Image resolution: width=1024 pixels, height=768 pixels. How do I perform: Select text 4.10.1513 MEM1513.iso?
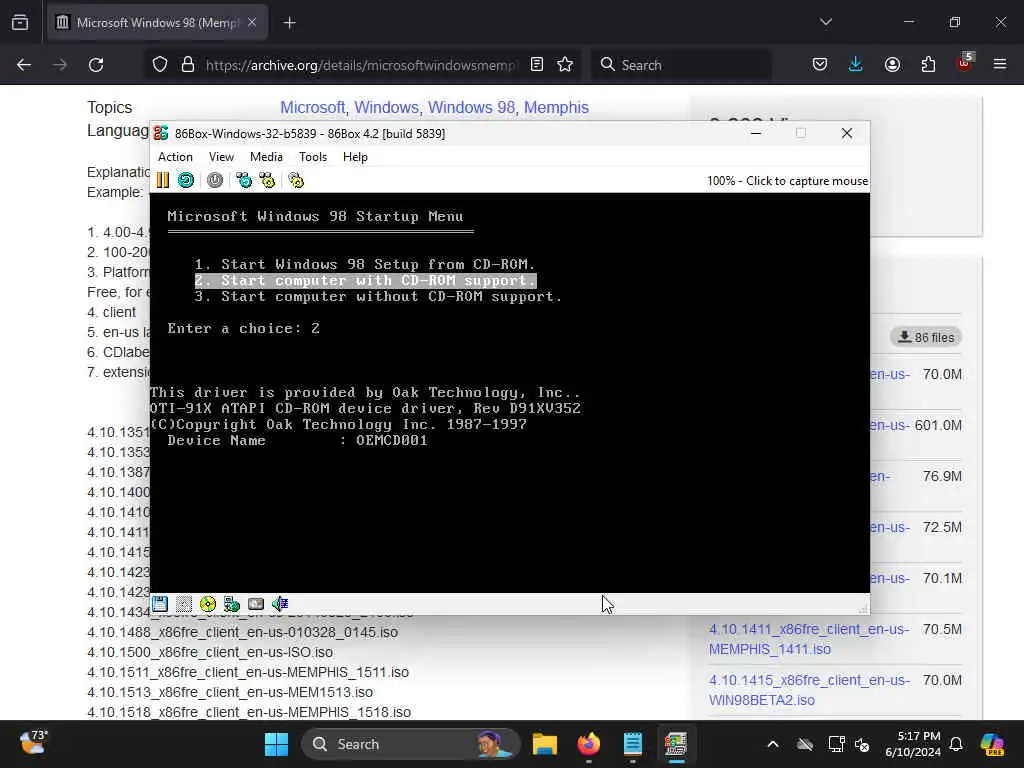tap(230, 692)
